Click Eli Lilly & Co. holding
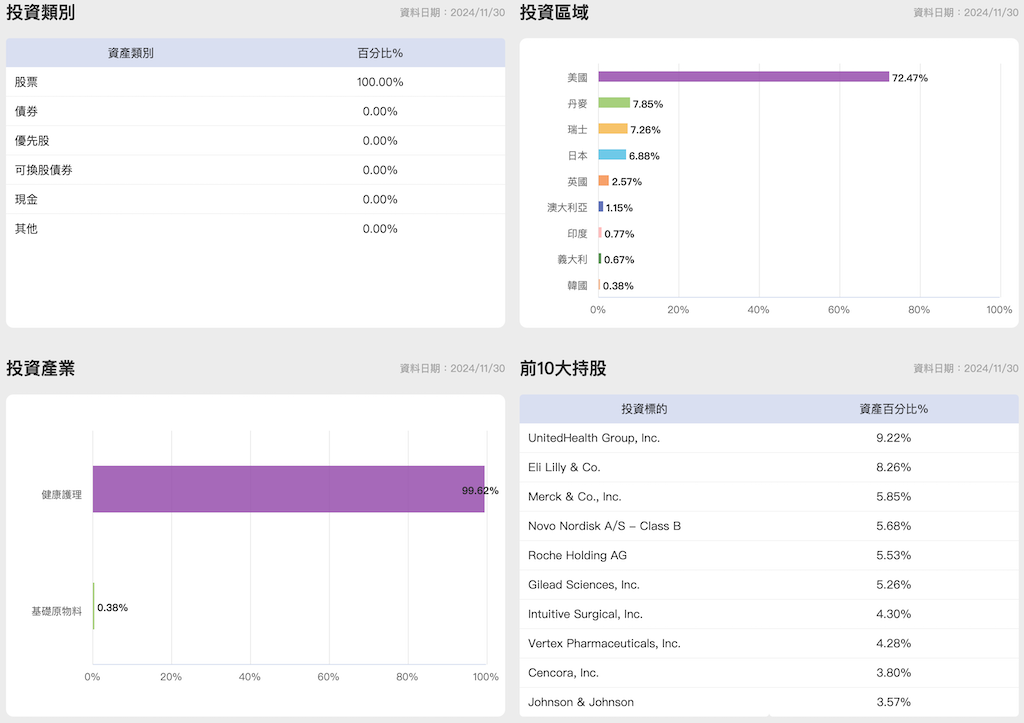Screen dimensions: 1024x723 coord(564,467)
